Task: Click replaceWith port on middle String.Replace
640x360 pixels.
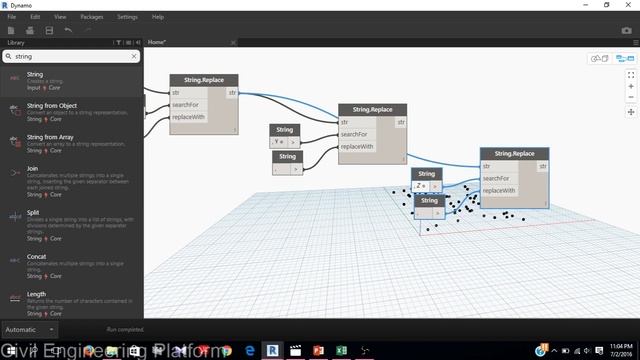Action: click(x=357, y=147)
